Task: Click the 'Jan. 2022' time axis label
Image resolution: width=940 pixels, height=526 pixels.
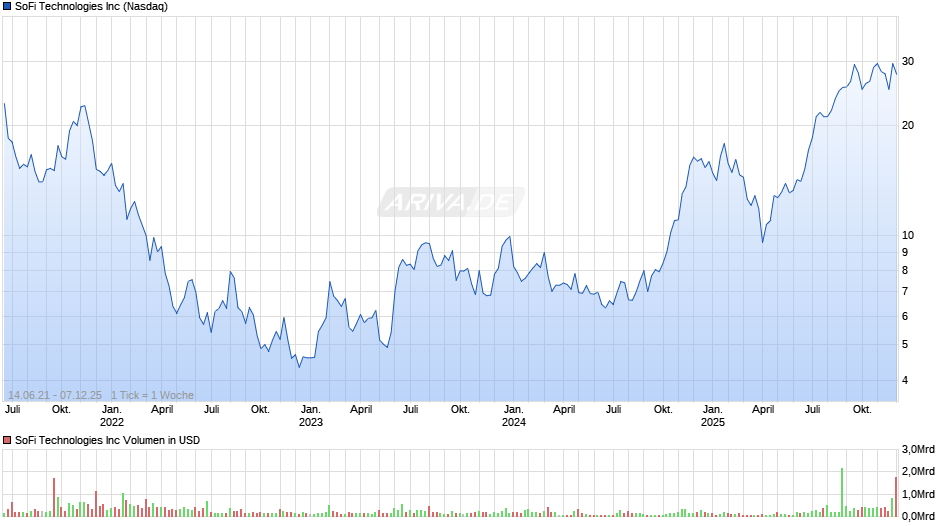Action: pos(112,416)
